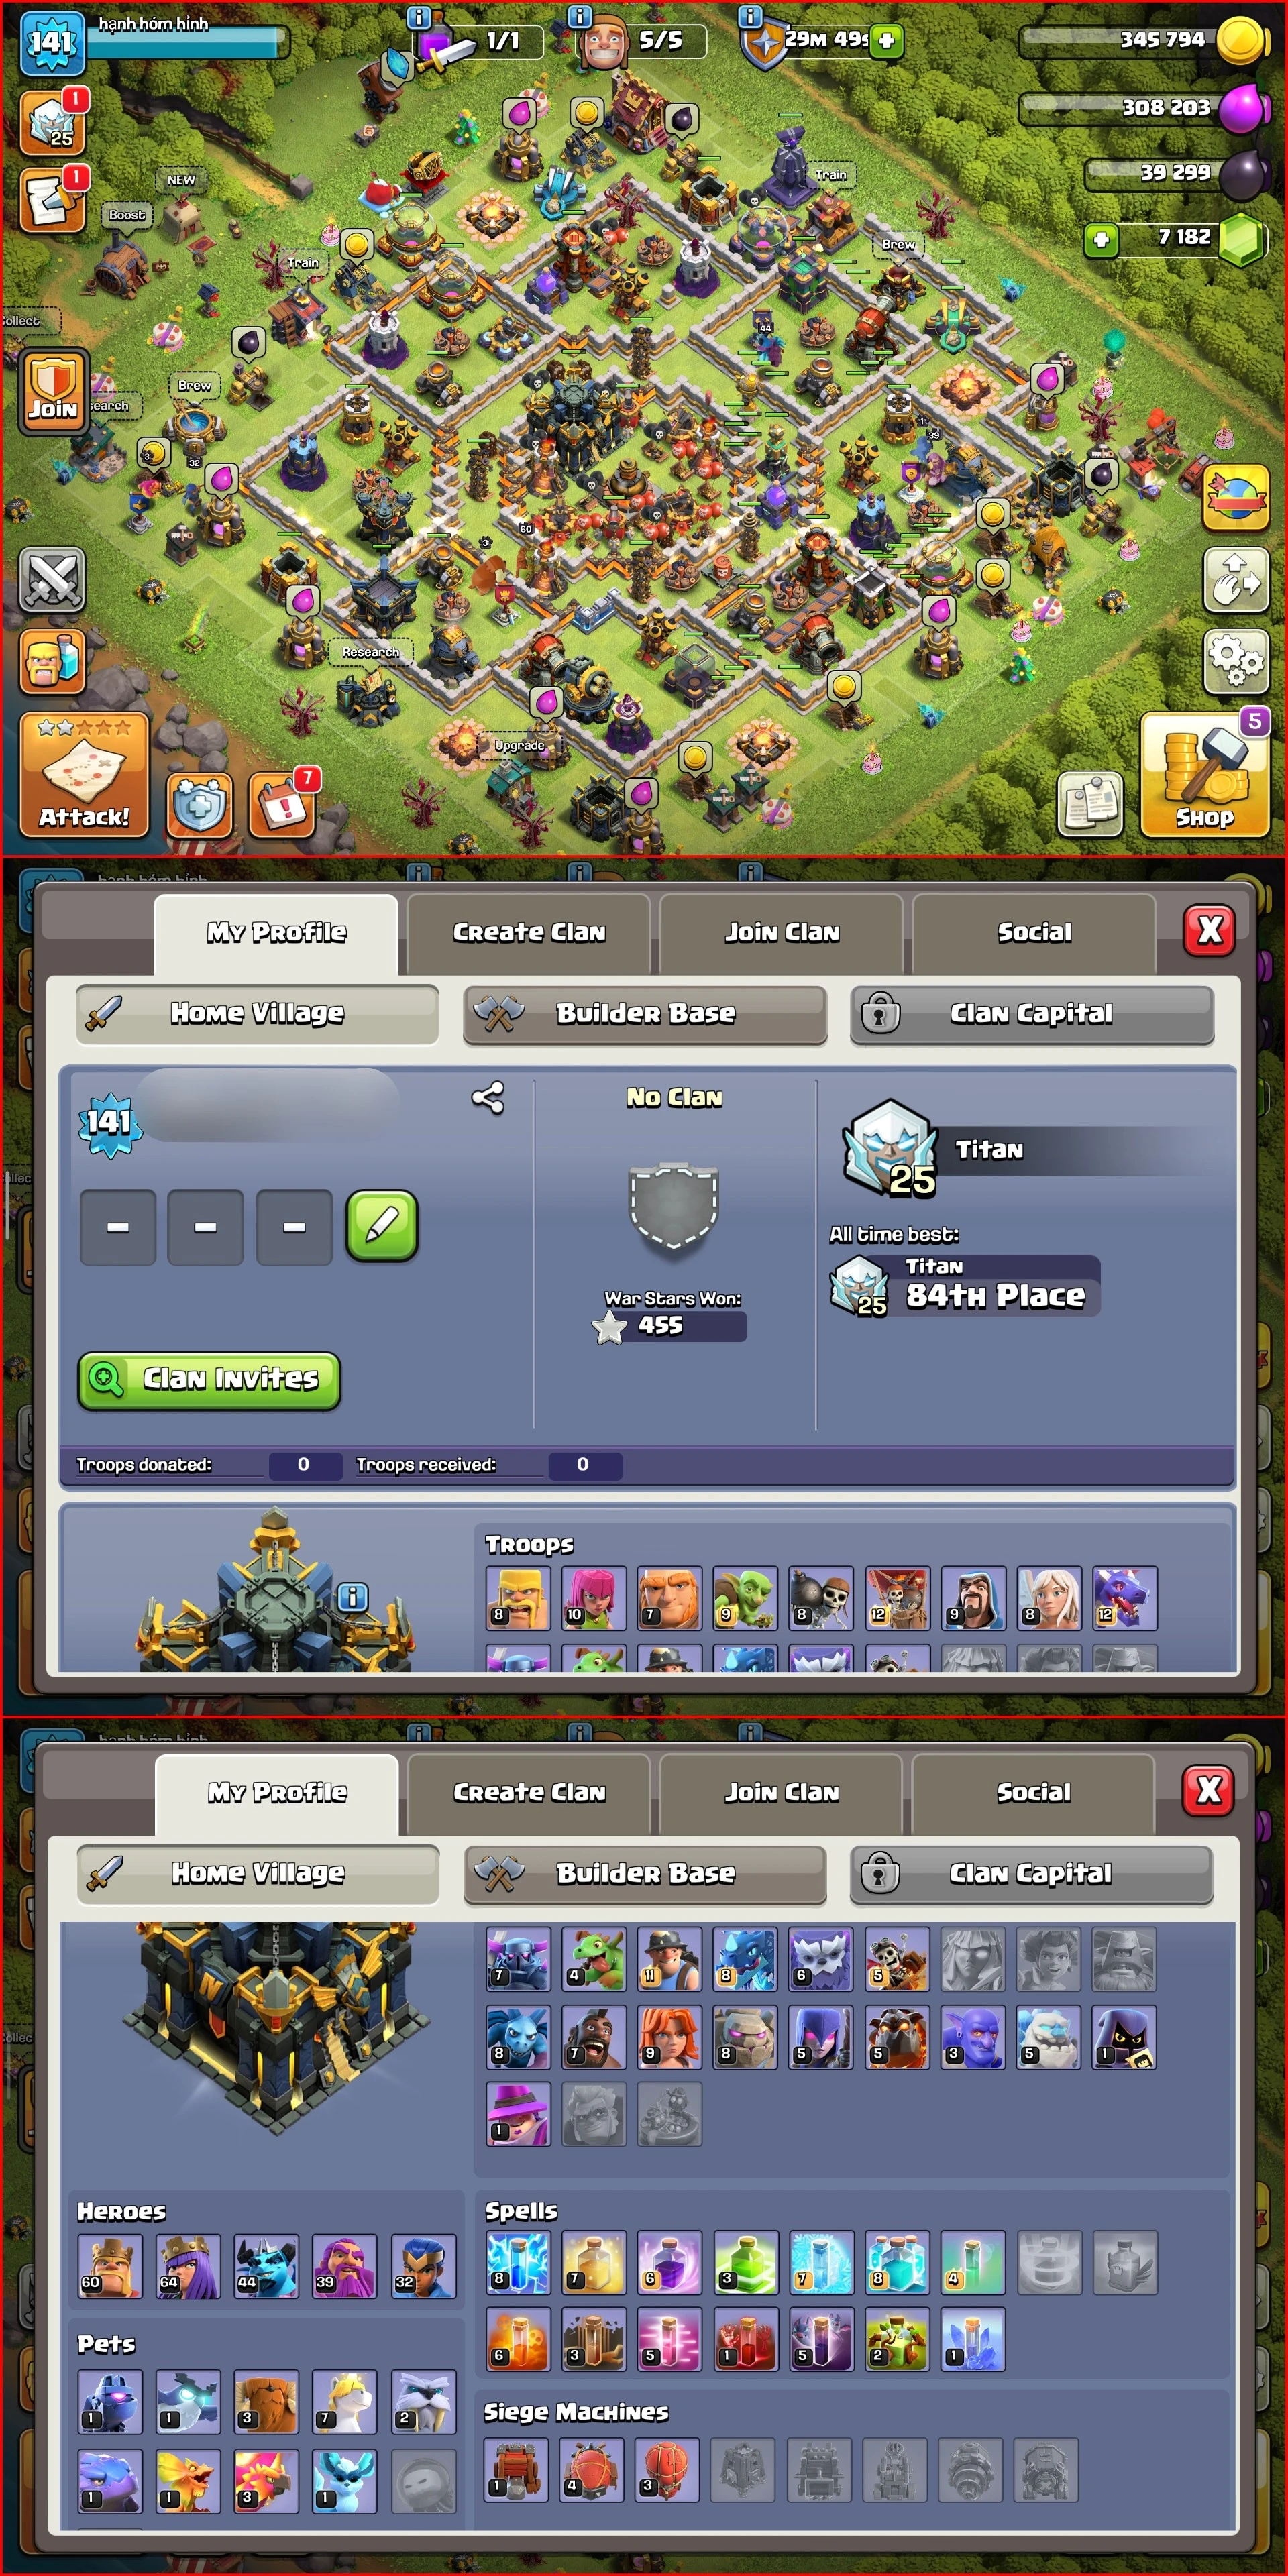Click the Clan Invites button

coord(209,1380)
